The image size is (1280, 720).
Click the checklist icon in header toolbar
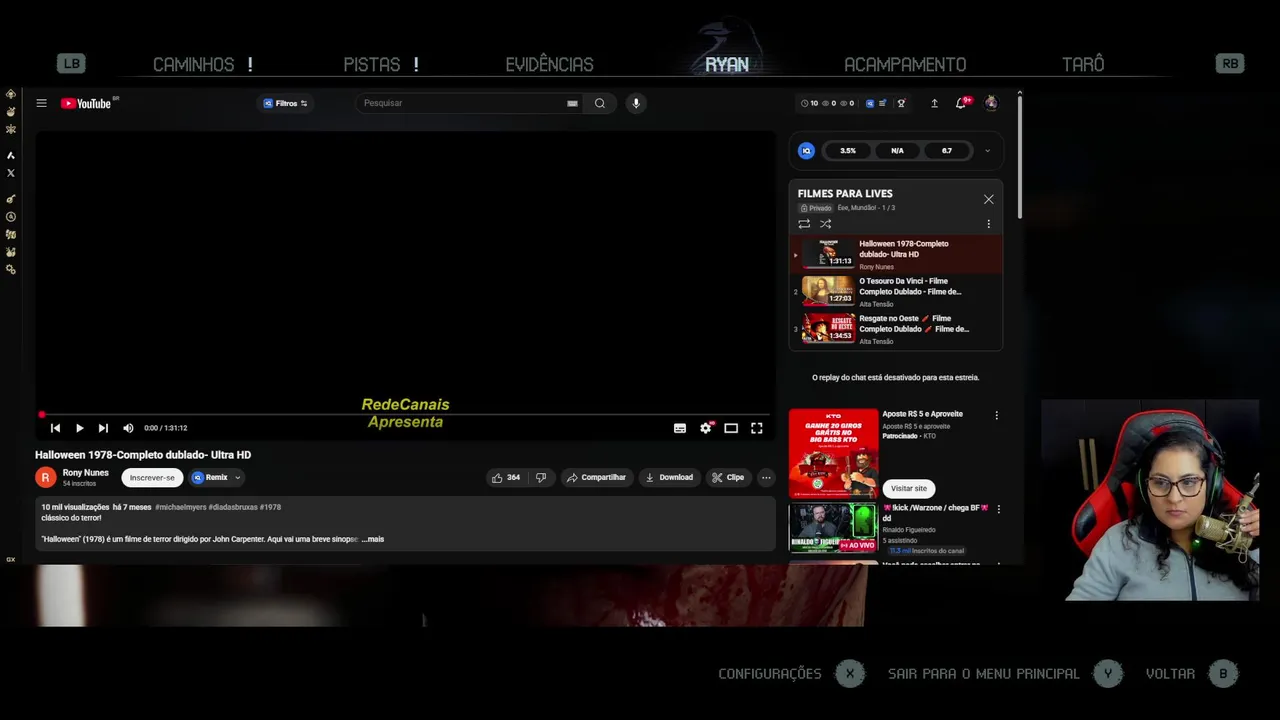point(884,103)
